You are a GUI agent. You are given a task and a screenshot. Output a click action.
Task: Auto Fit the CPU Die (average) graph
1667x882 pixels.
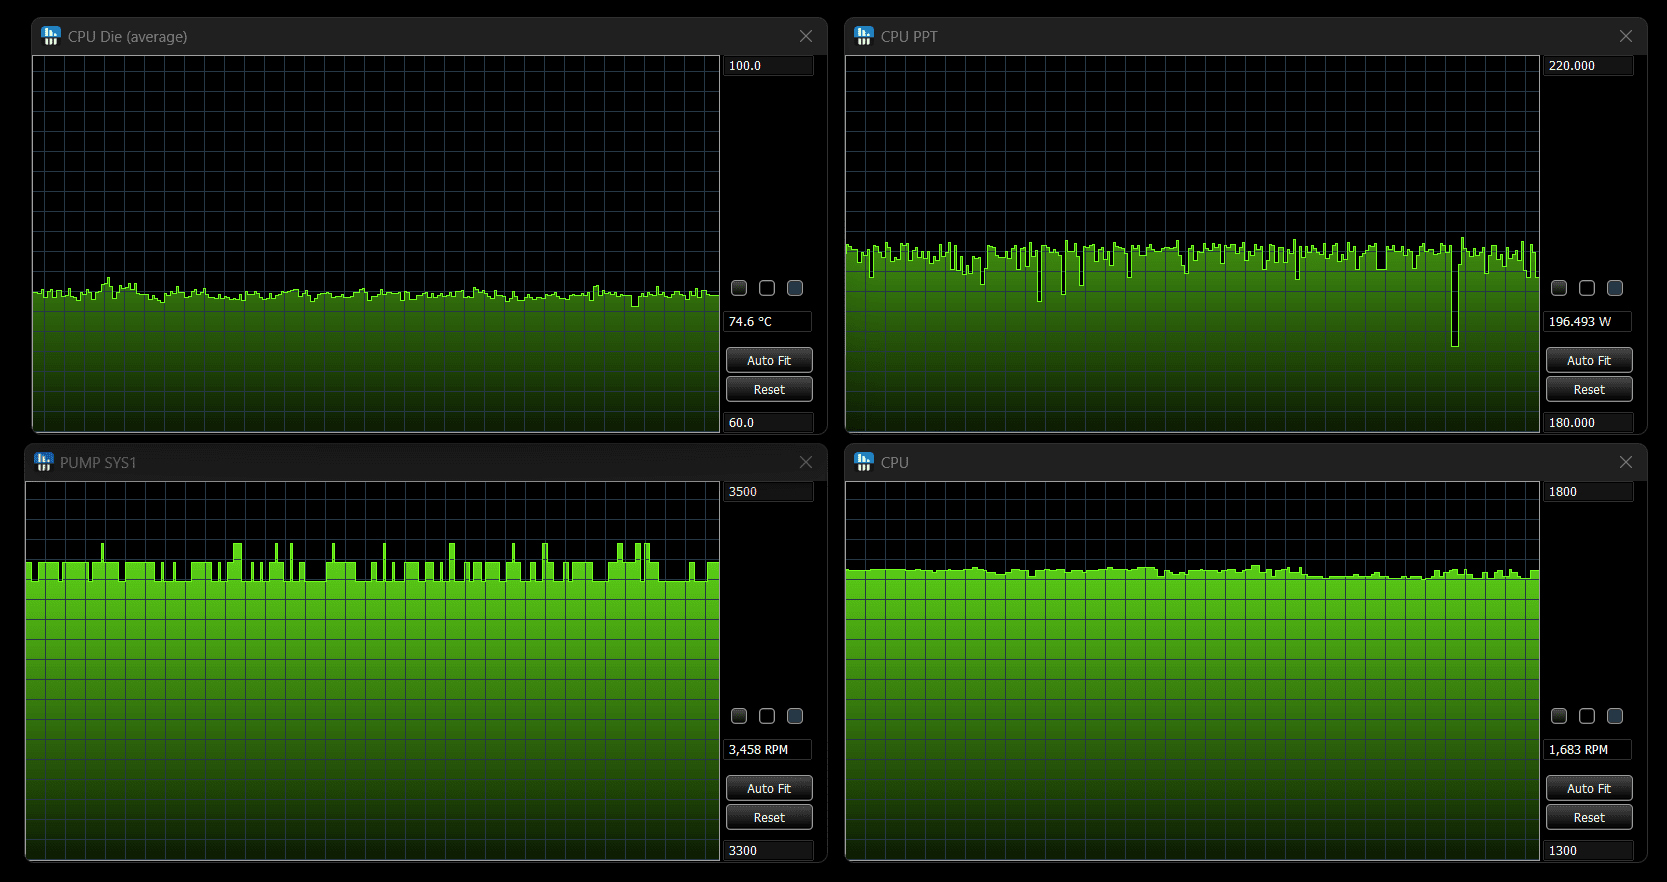[769, 360]
